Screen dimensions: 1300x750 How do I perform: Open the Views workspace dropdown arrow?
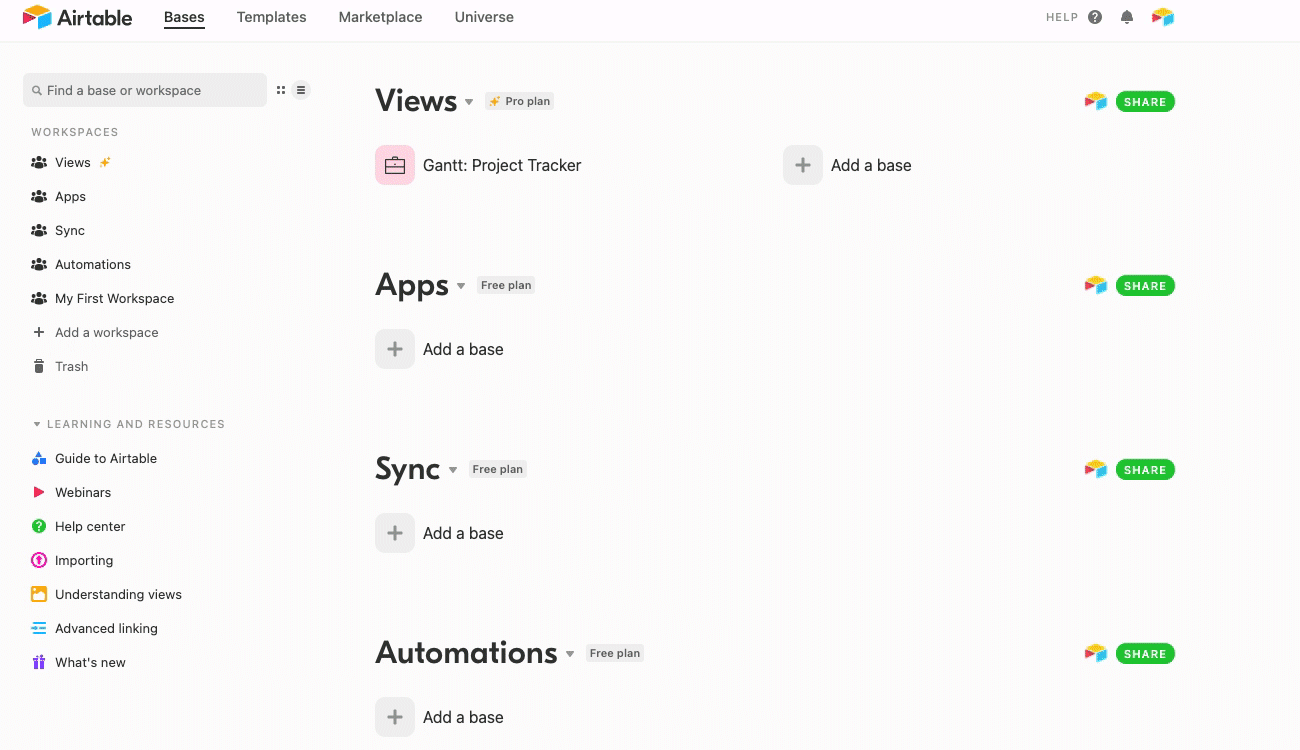click(x=468, y=102)
